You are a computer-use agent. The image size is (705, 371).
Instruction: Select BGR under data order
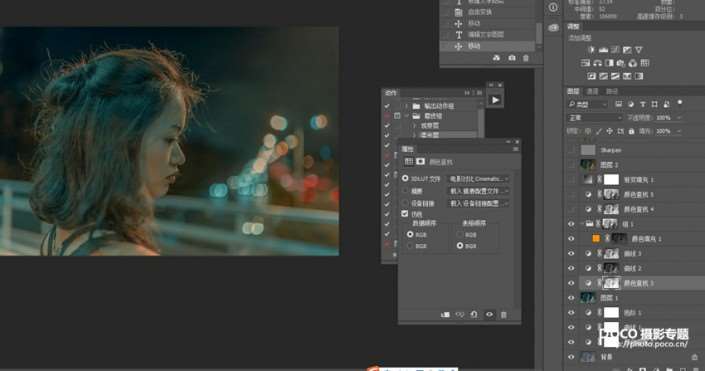(410, 246)
